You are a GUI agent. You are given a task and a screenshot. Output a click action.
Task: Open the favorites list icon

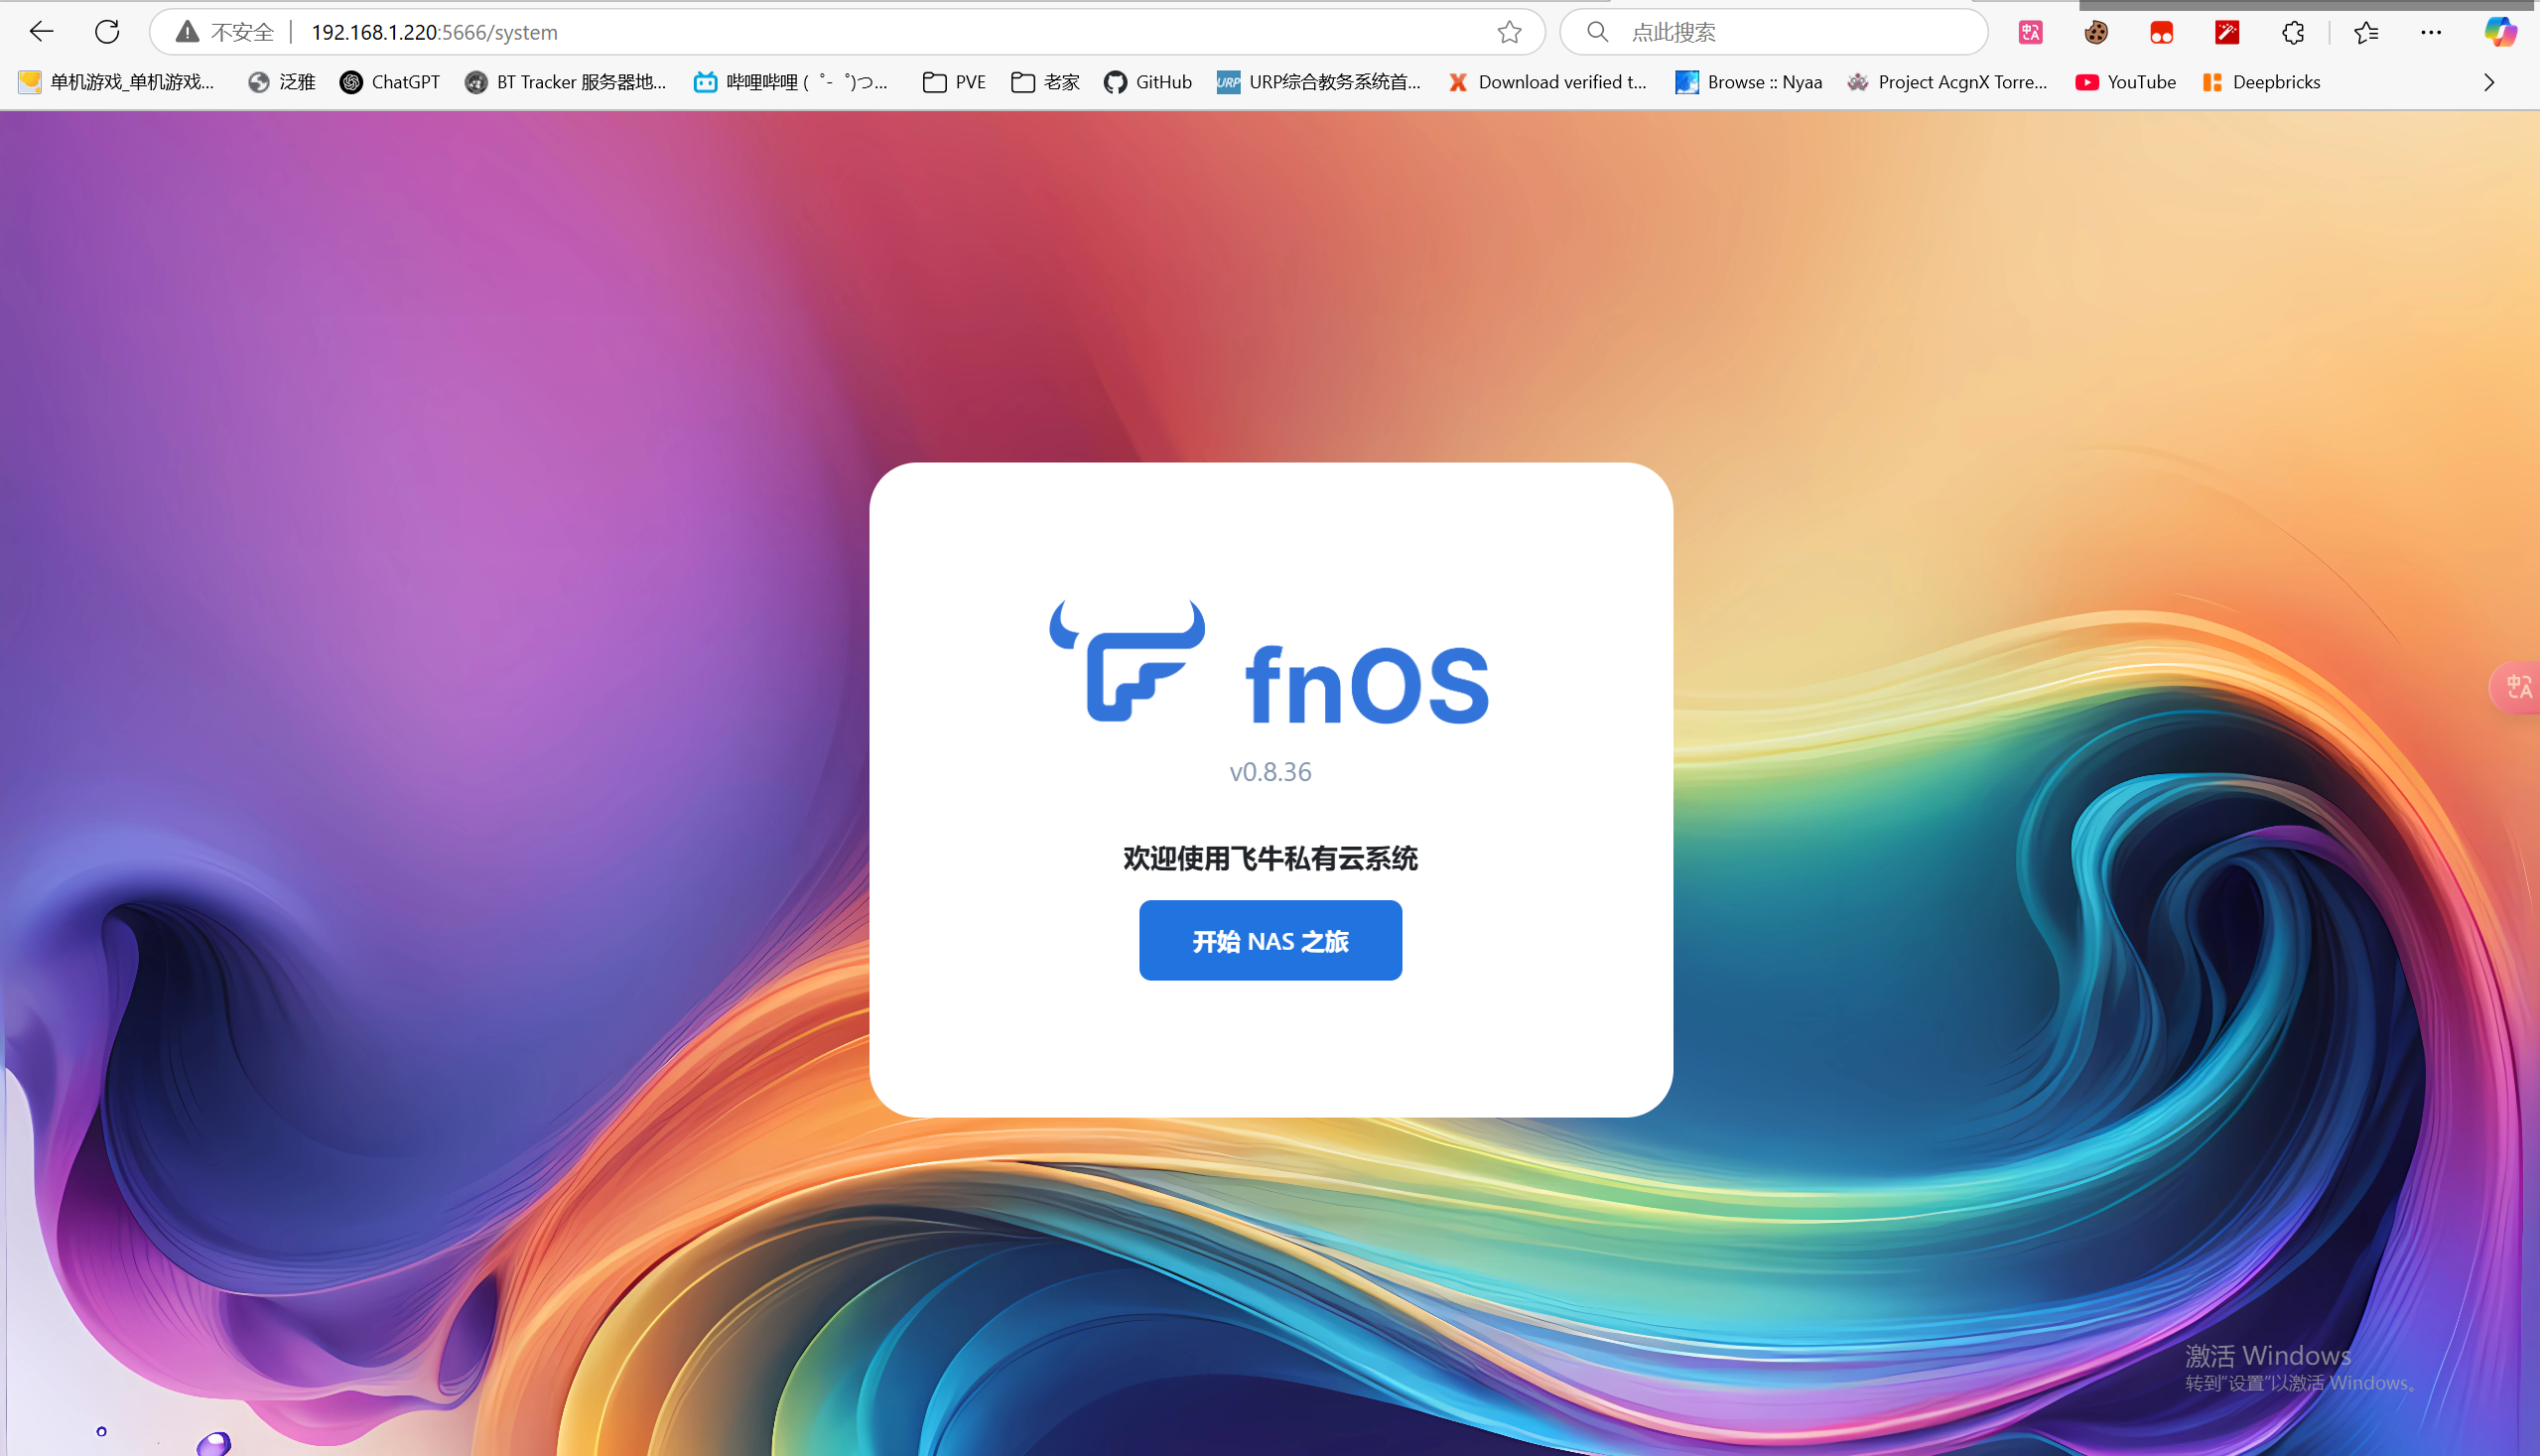(2366, 32)
